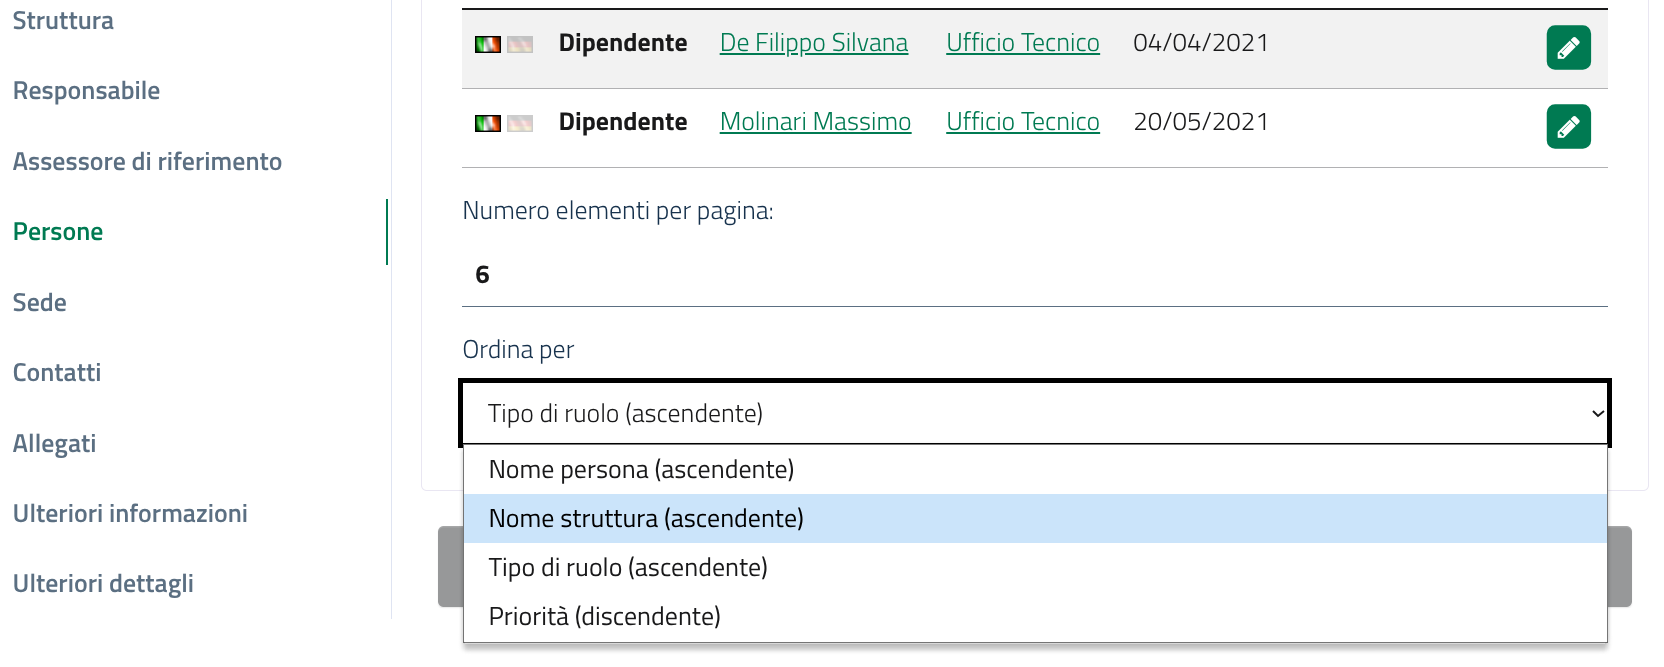Open Ufficio Tecnico link in De Filippo's row

(x=1022, y=43)
